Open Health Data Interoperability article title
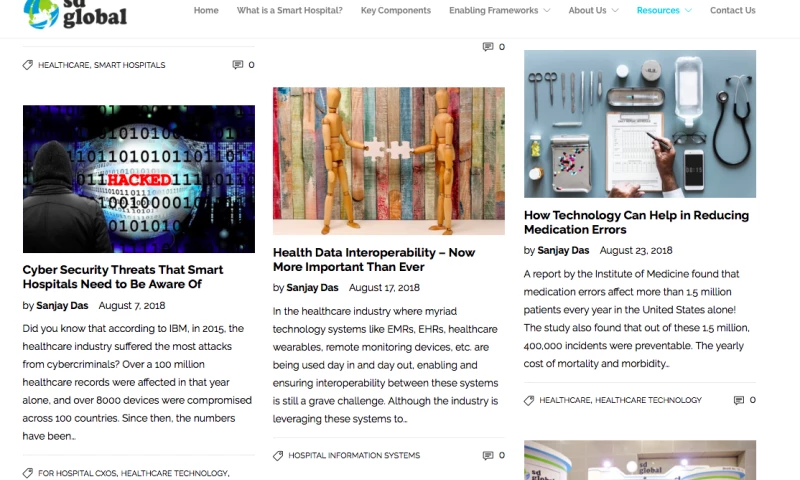800x480 pixels. click(x=374, y=260)
